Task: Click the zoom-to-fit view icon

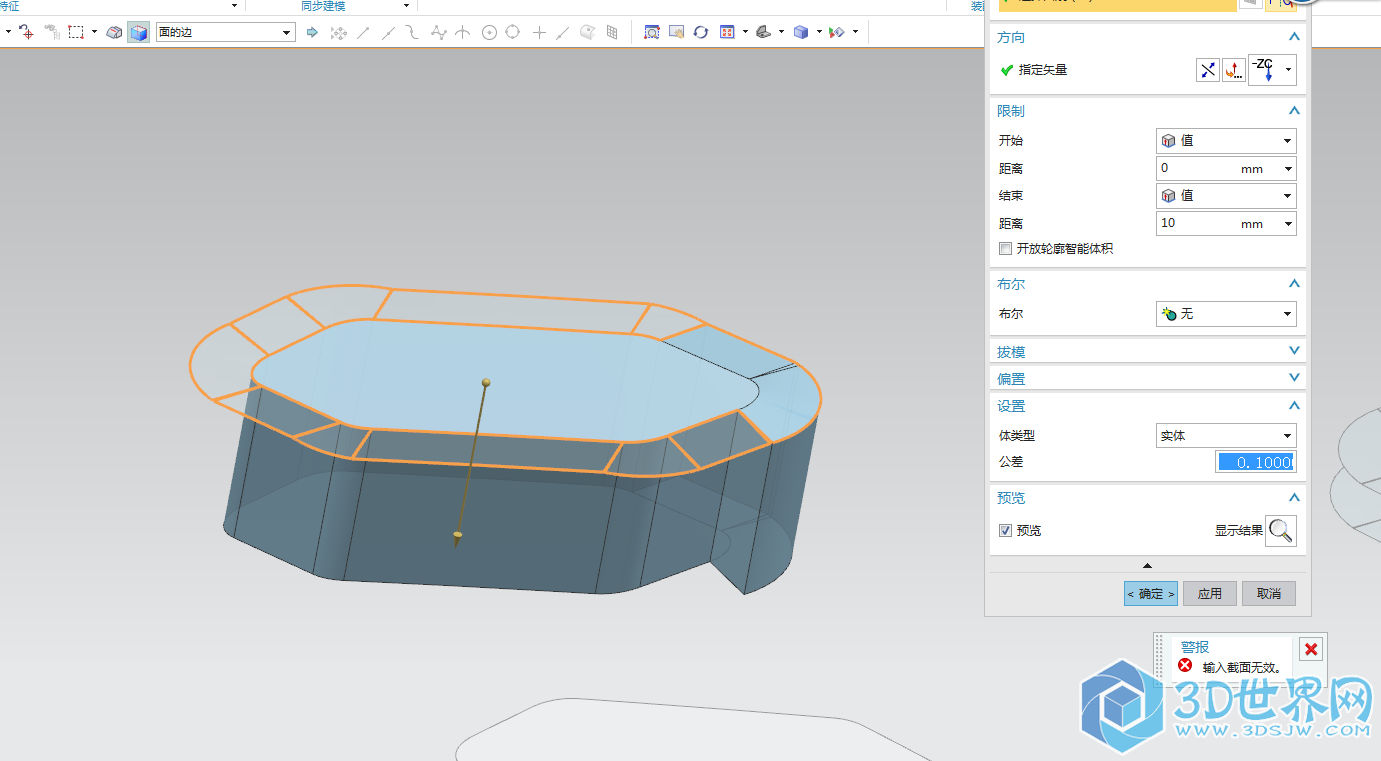Action: tap(652, 32)
